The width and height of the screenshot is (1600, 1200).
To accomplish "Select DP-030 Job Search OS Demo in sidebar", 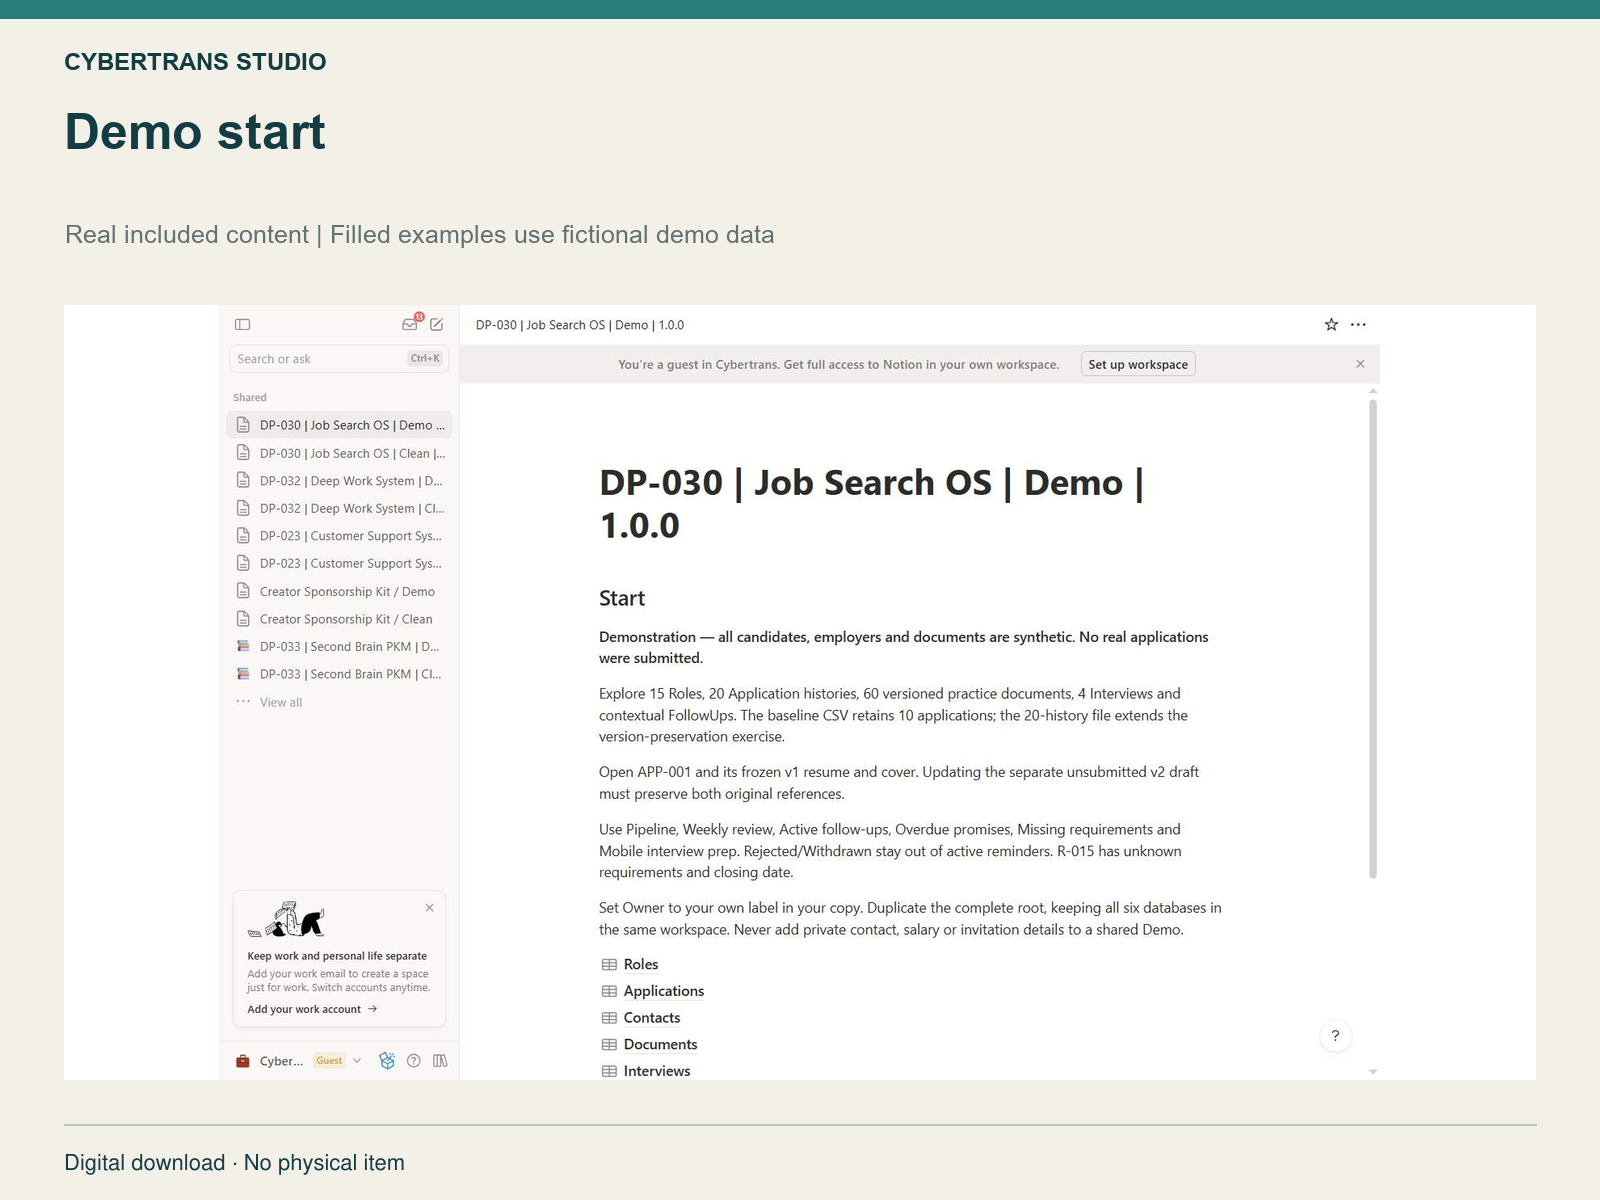I will [x=340, y=425].
